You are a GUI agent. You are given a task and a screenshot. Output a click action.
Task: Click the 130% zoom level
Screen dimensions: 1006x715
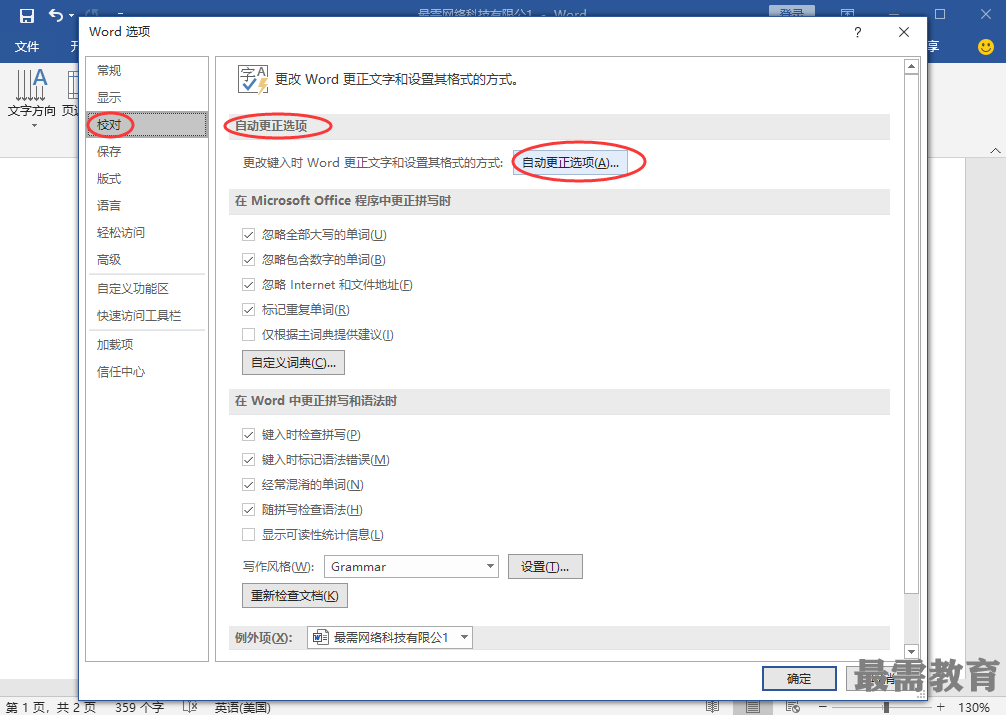pos(973,707)
